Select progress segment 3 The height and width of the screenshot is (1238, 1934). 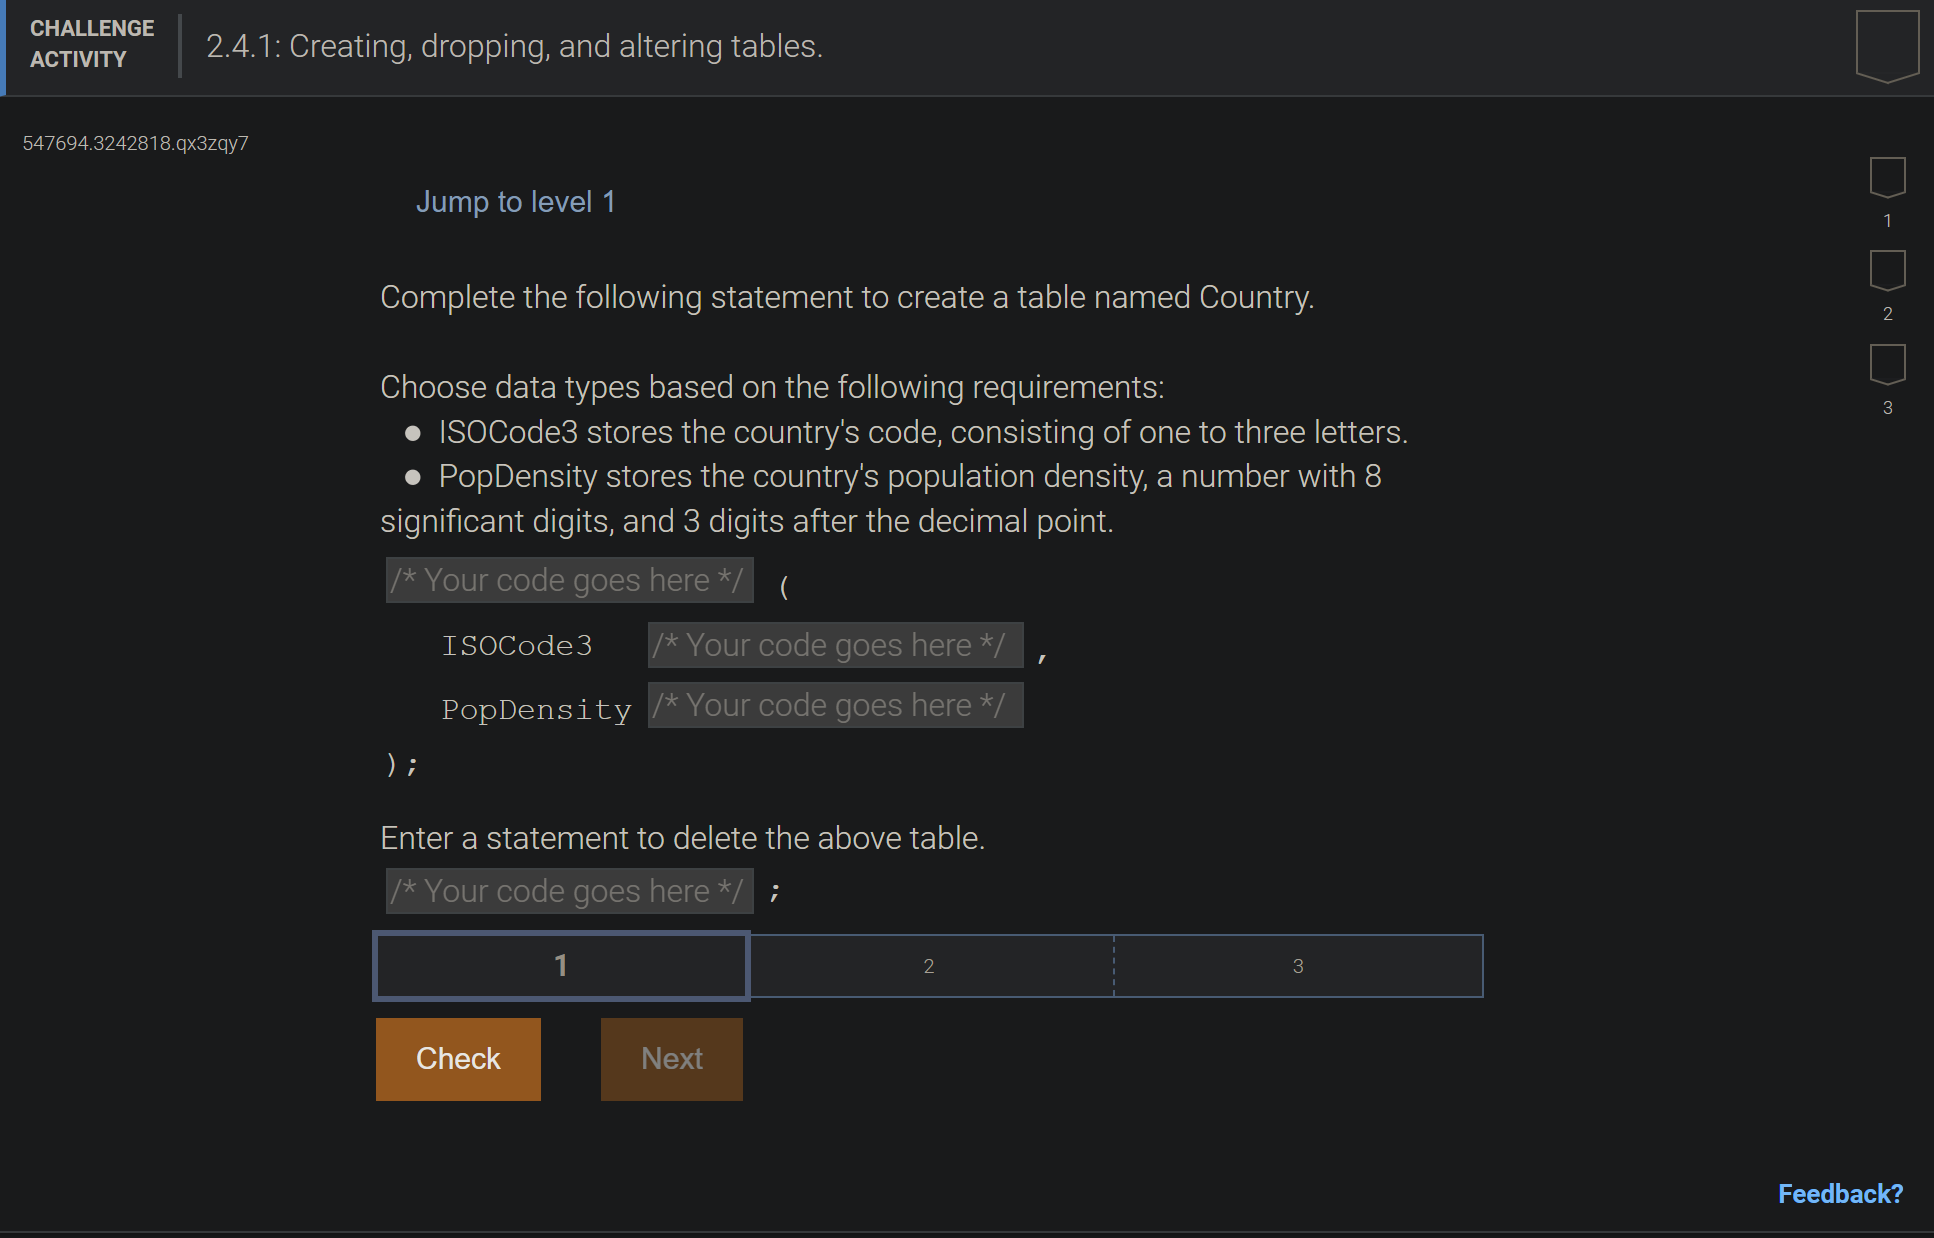coord(1297,965)
